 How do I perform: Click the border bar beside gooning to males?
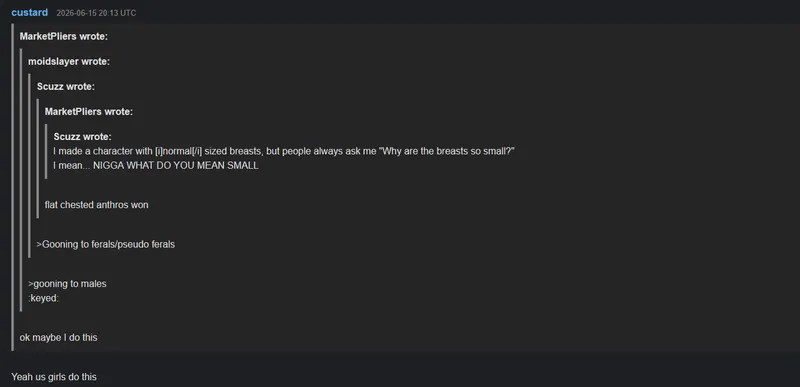click(21, 284)
